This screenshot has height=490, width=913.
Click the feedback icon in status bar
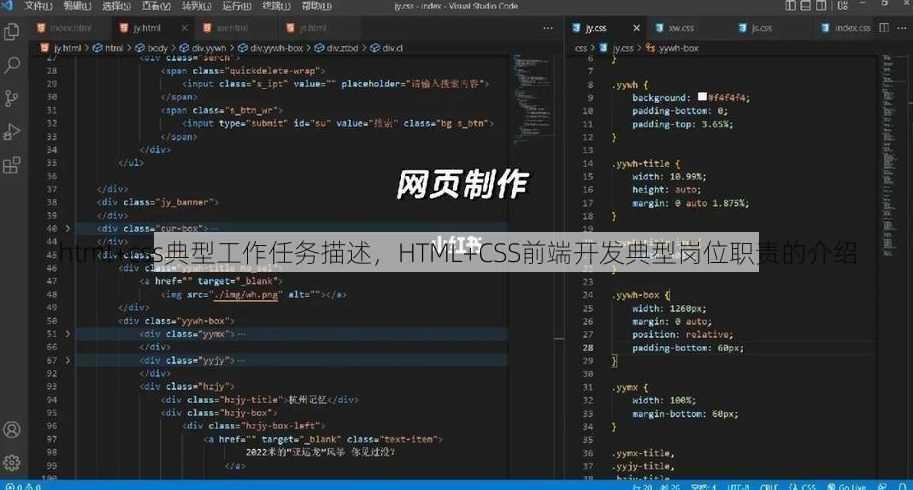pyautogui.click(x=883, y=486)
